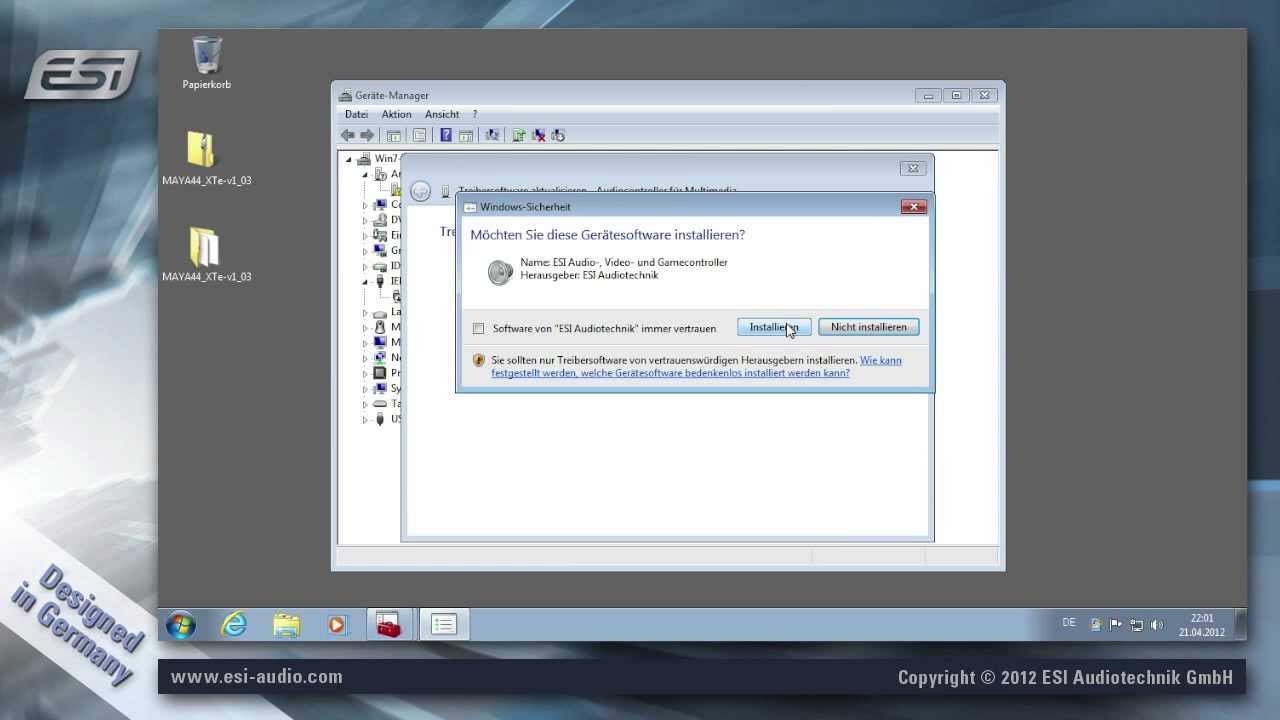Click the red toolbox taskbar icon
1280x720 pixels.
coord(388,625)
